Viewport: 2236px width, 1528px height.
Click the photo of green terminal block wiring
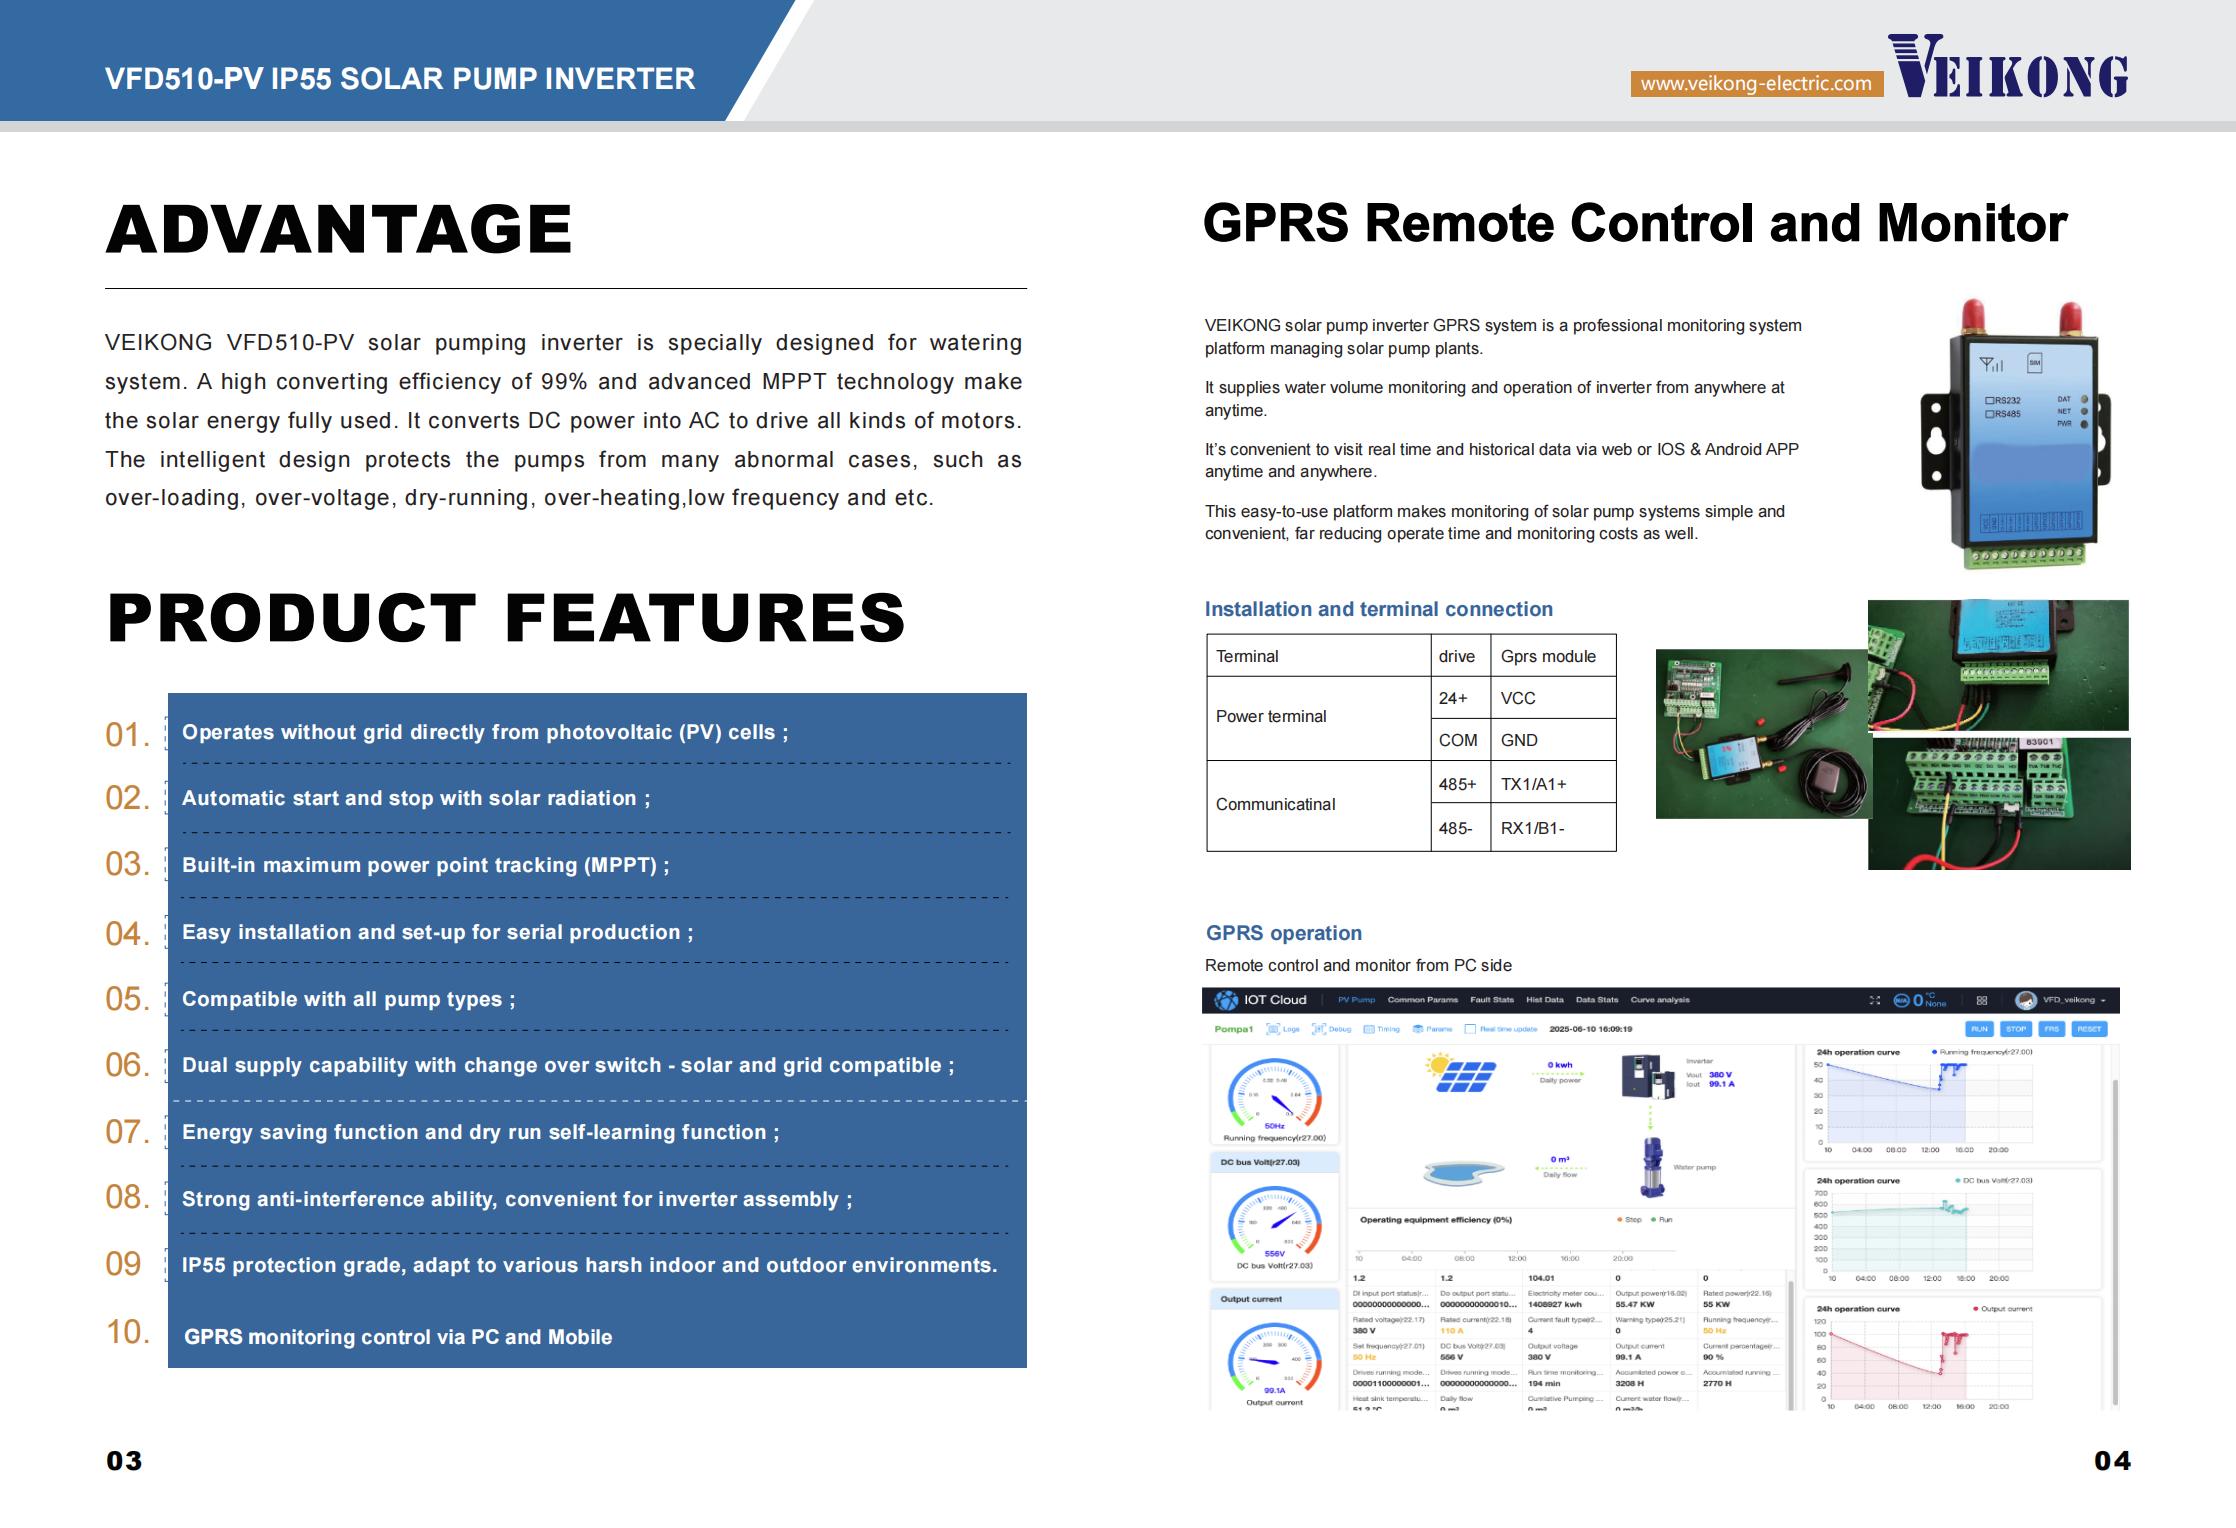click(1999, 803)
